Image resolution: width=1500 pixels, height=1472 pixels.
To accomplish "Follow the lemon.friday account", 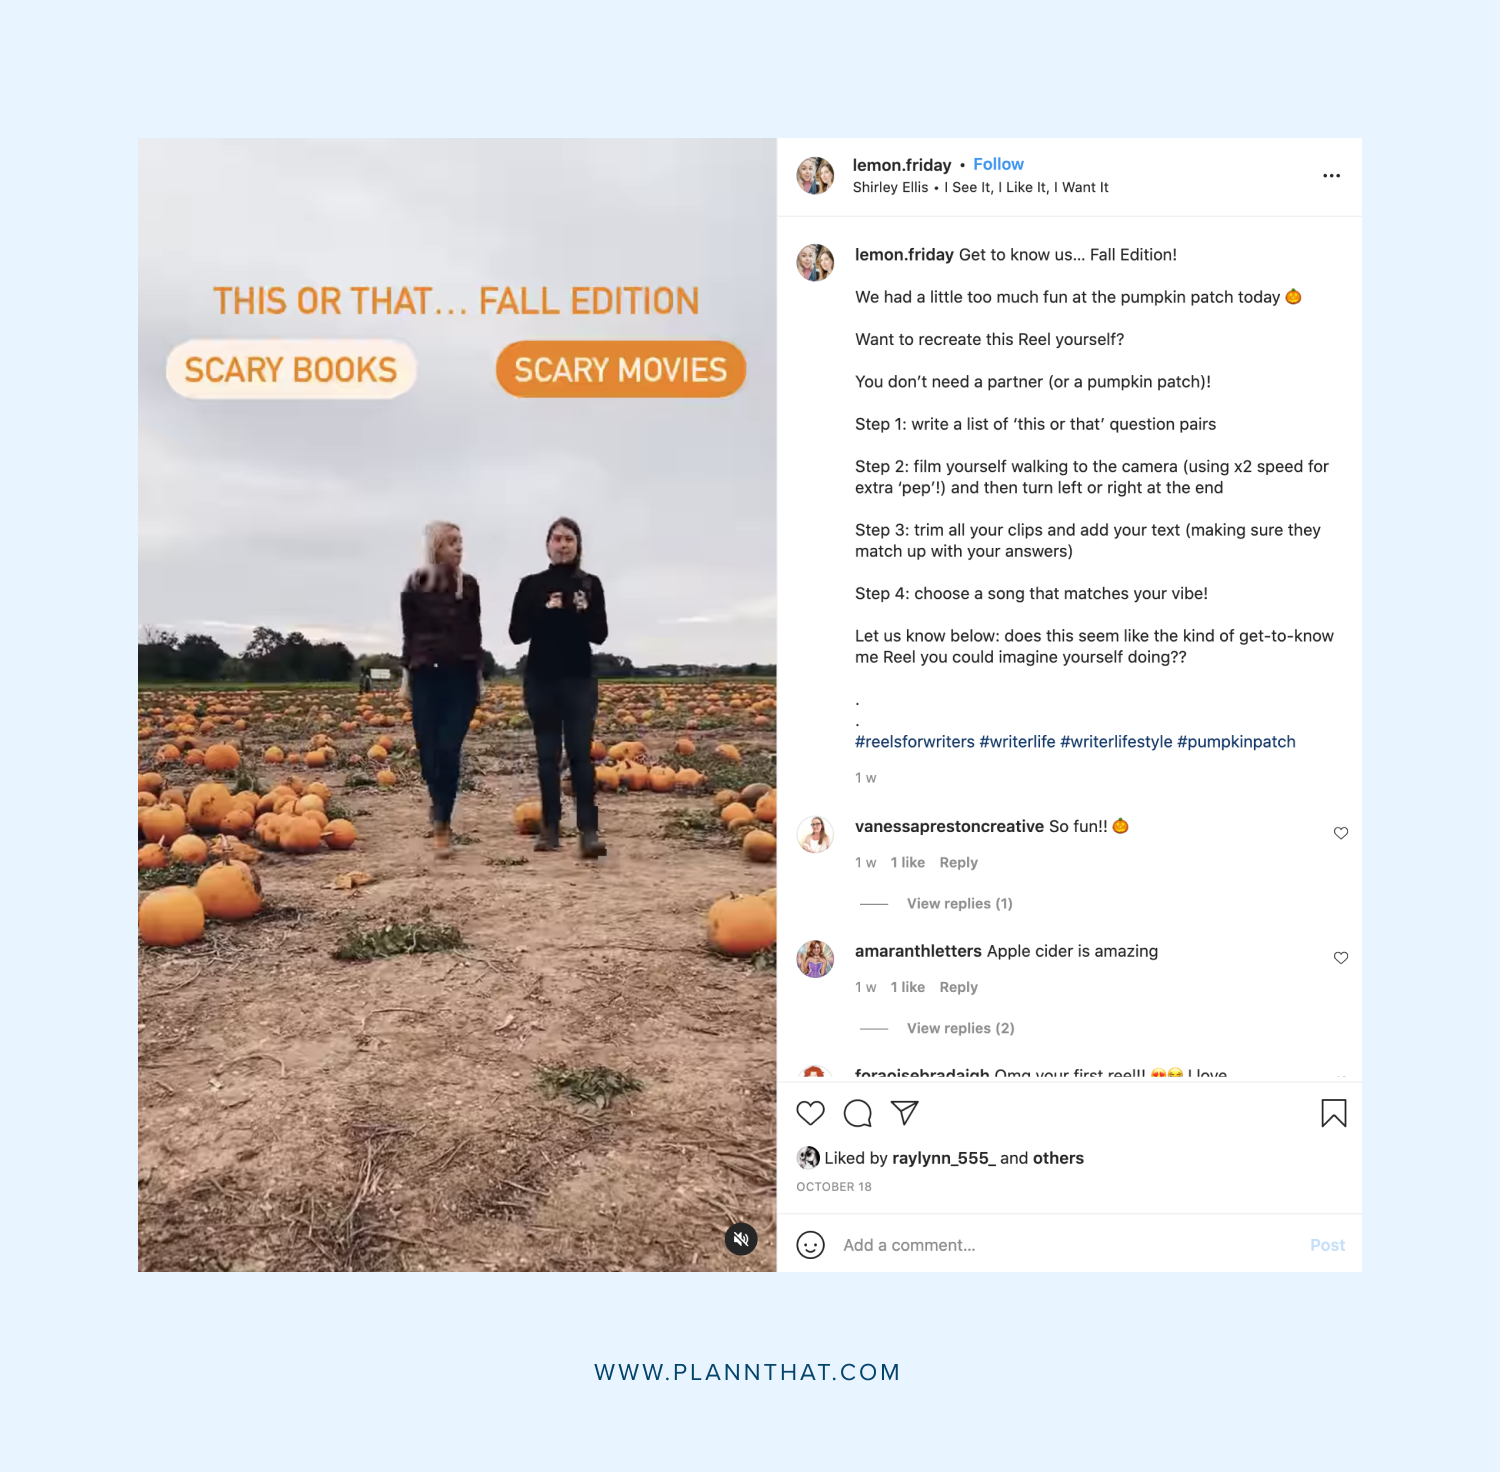I will click(x=998, y=164).
